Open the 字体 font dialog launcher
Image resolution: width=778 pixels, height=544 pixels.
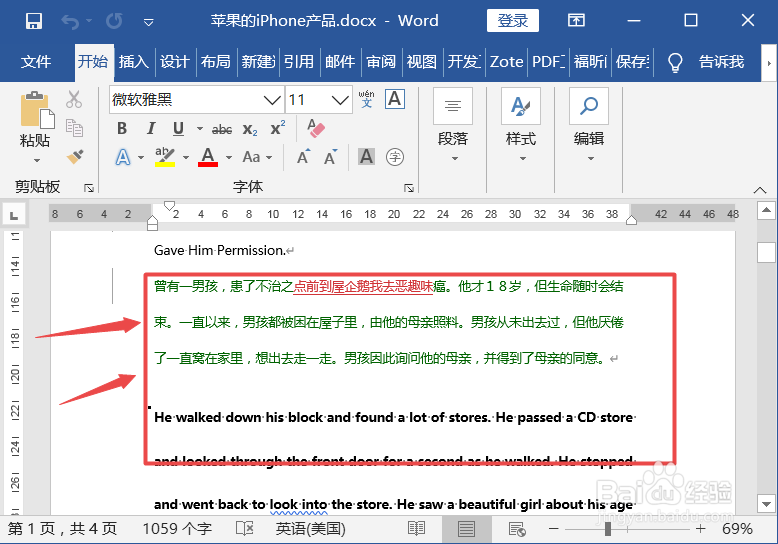pyautogui.click(x=409, y=188)
